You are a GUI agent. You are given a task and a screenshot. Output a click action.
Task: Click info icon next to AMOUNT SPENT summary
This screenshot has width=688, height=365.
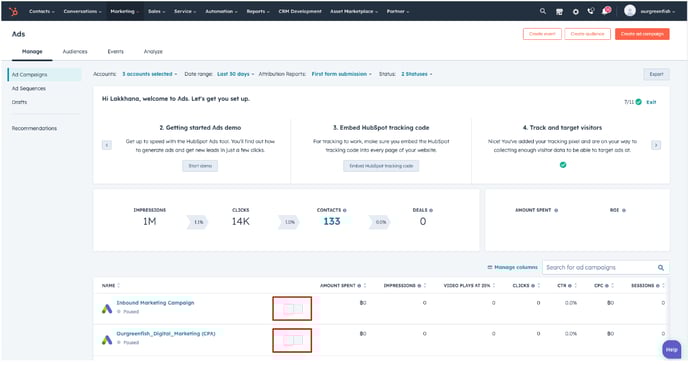coord(556,210)
